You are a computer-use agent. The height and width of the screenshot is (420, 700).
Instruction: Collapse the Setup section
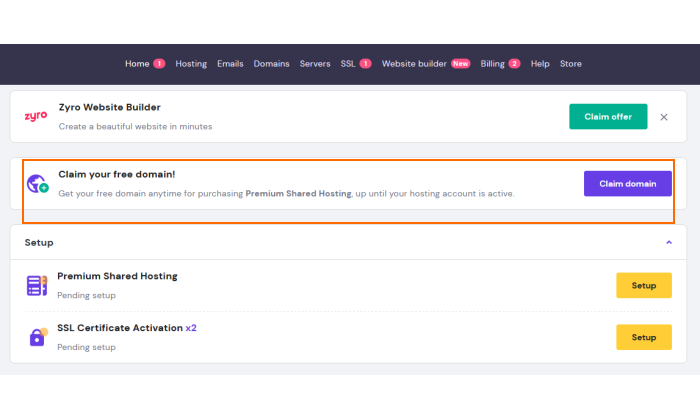[x=669, y=242]
